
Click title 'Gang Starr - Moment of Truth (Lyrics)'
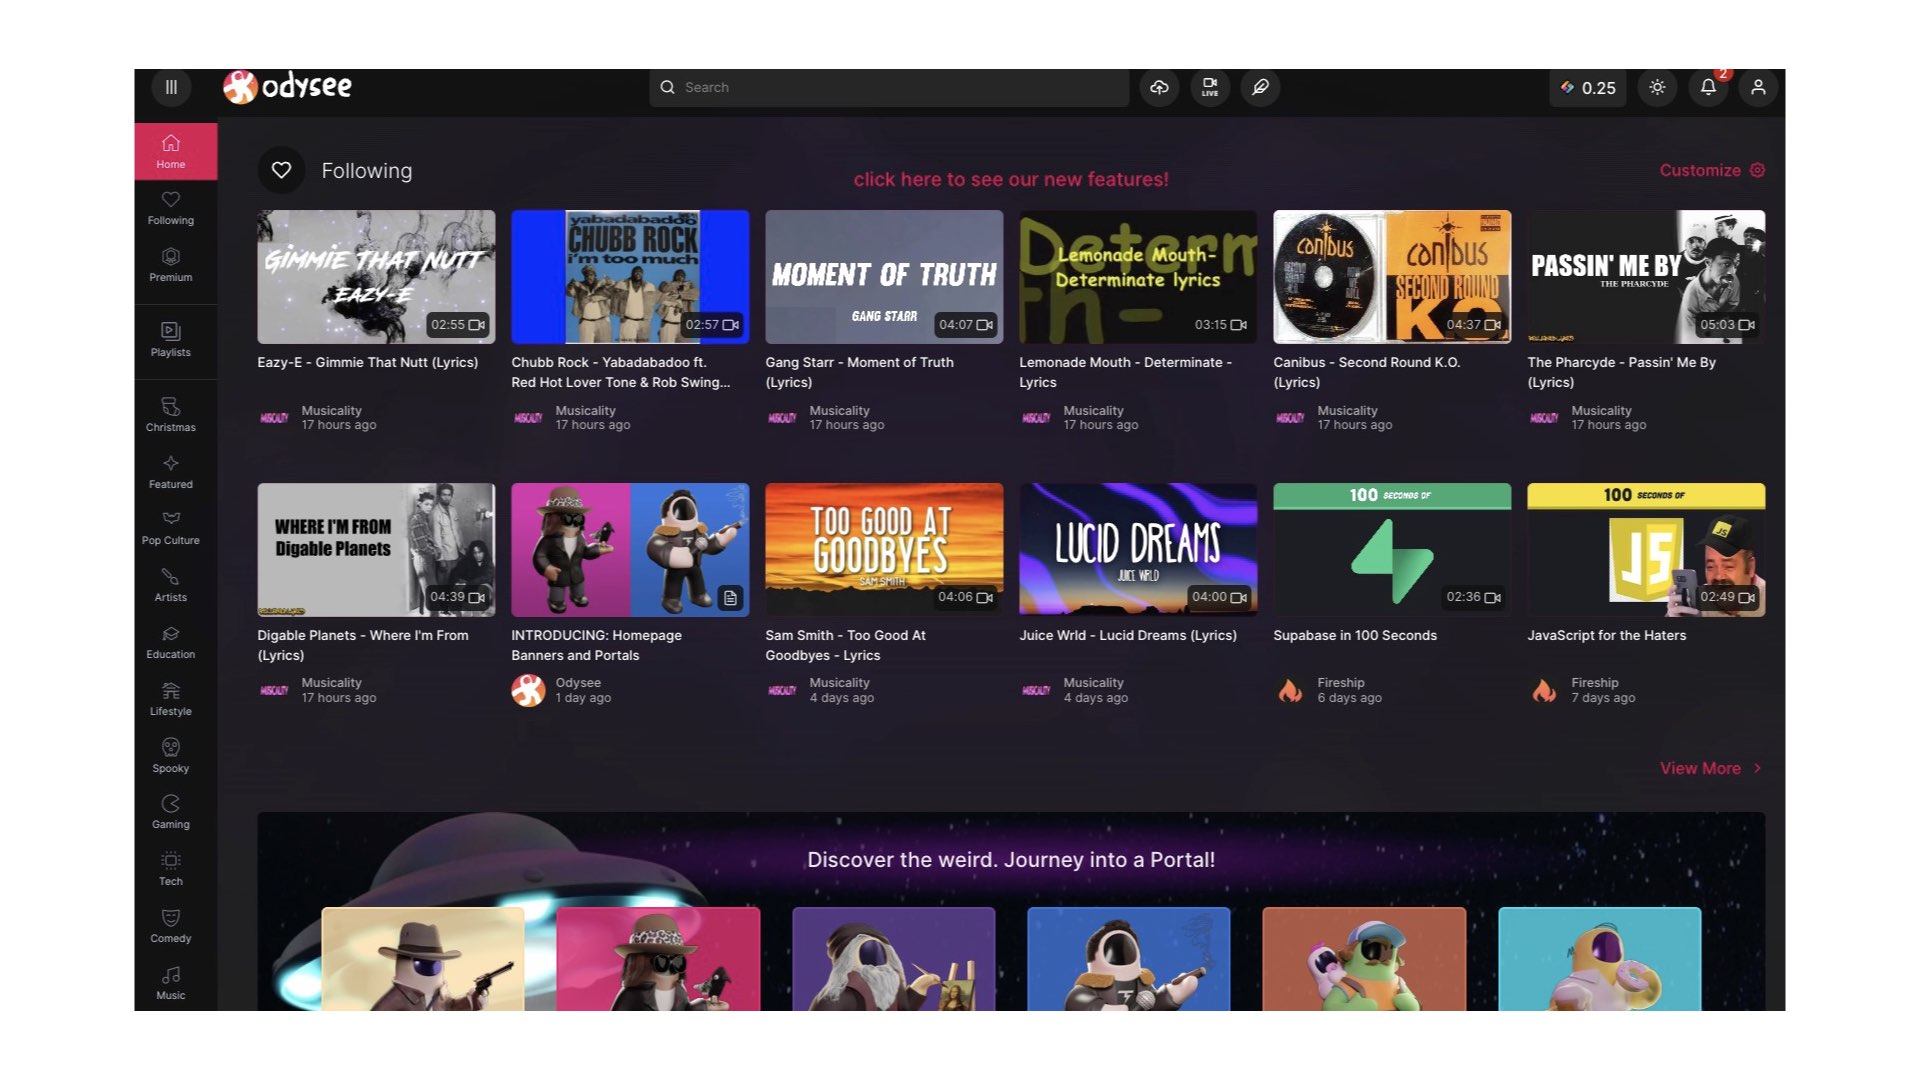[859, 372]
